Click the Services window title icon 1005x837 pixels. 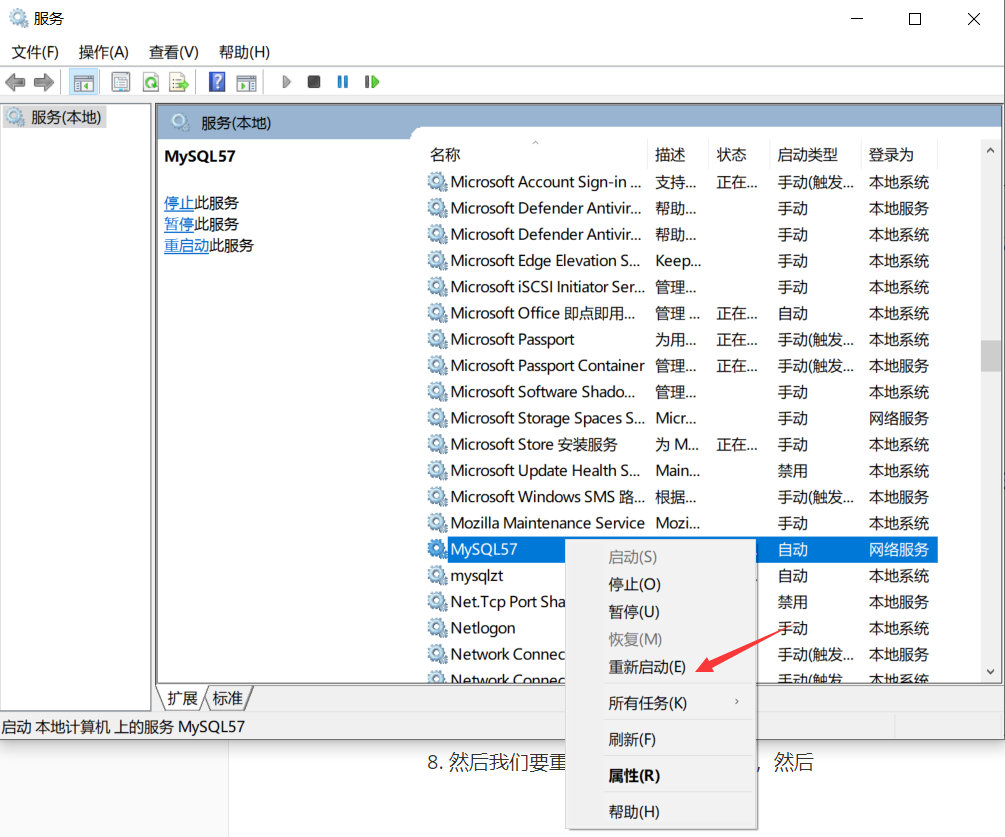pyautogui.click(x=19, y=18)
